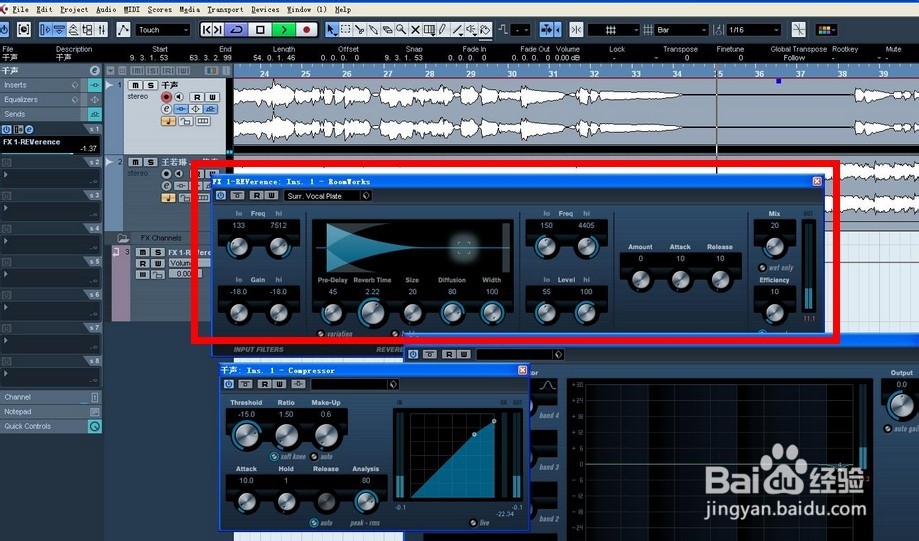The width and height of the screenshot is (919, 541).
Task: Select the Range Selection tool
Action: pyautogui.click(x=346, y=30)
